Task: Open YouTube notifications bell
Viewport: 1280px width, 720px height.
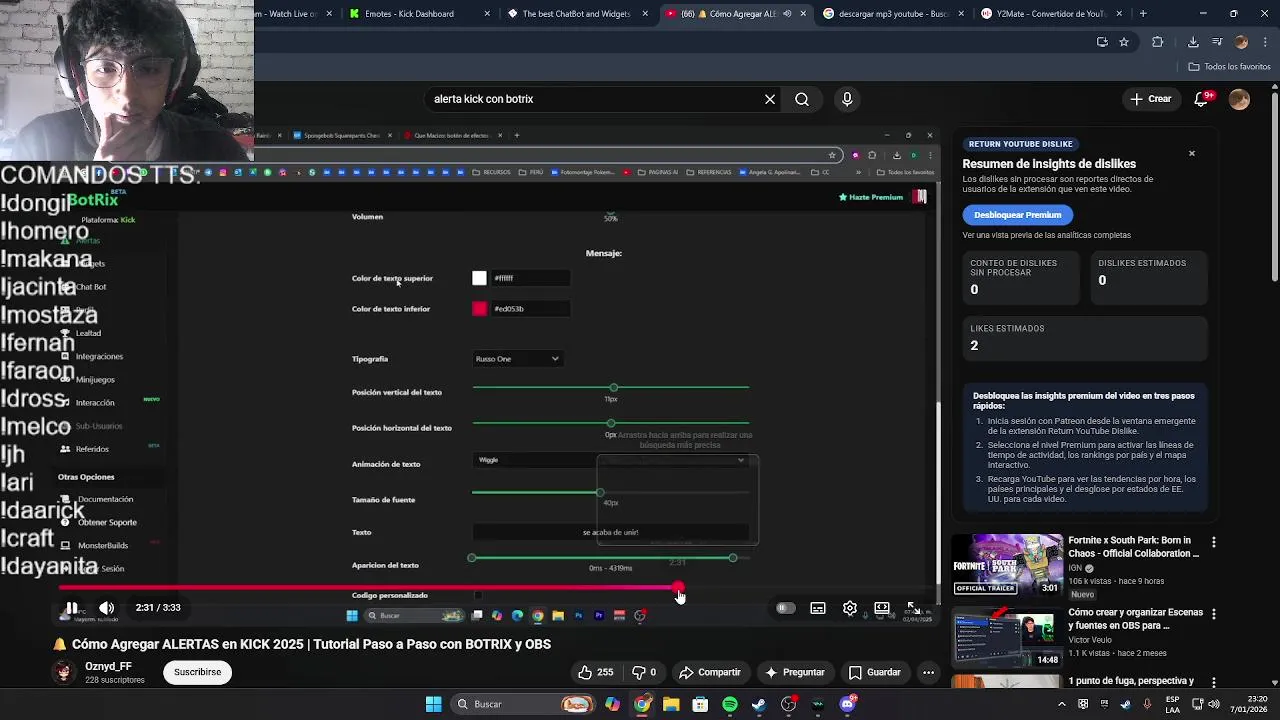Action: (1202, 99)
